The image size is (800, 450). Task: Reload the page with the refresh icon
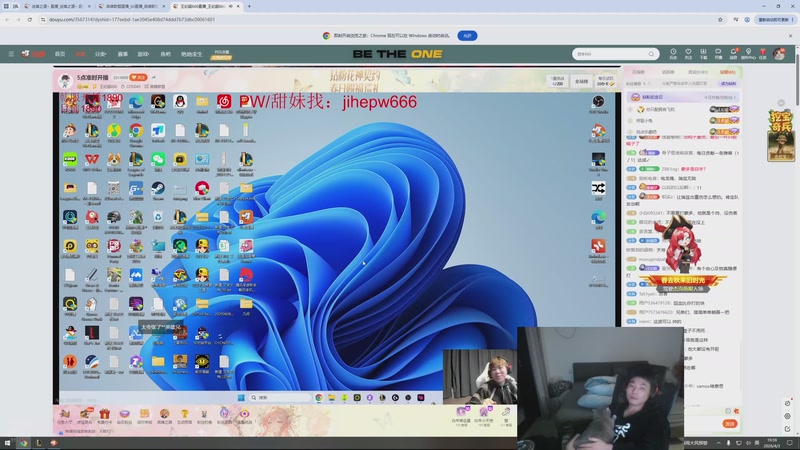pyautogui.click(x=30, y=19)
